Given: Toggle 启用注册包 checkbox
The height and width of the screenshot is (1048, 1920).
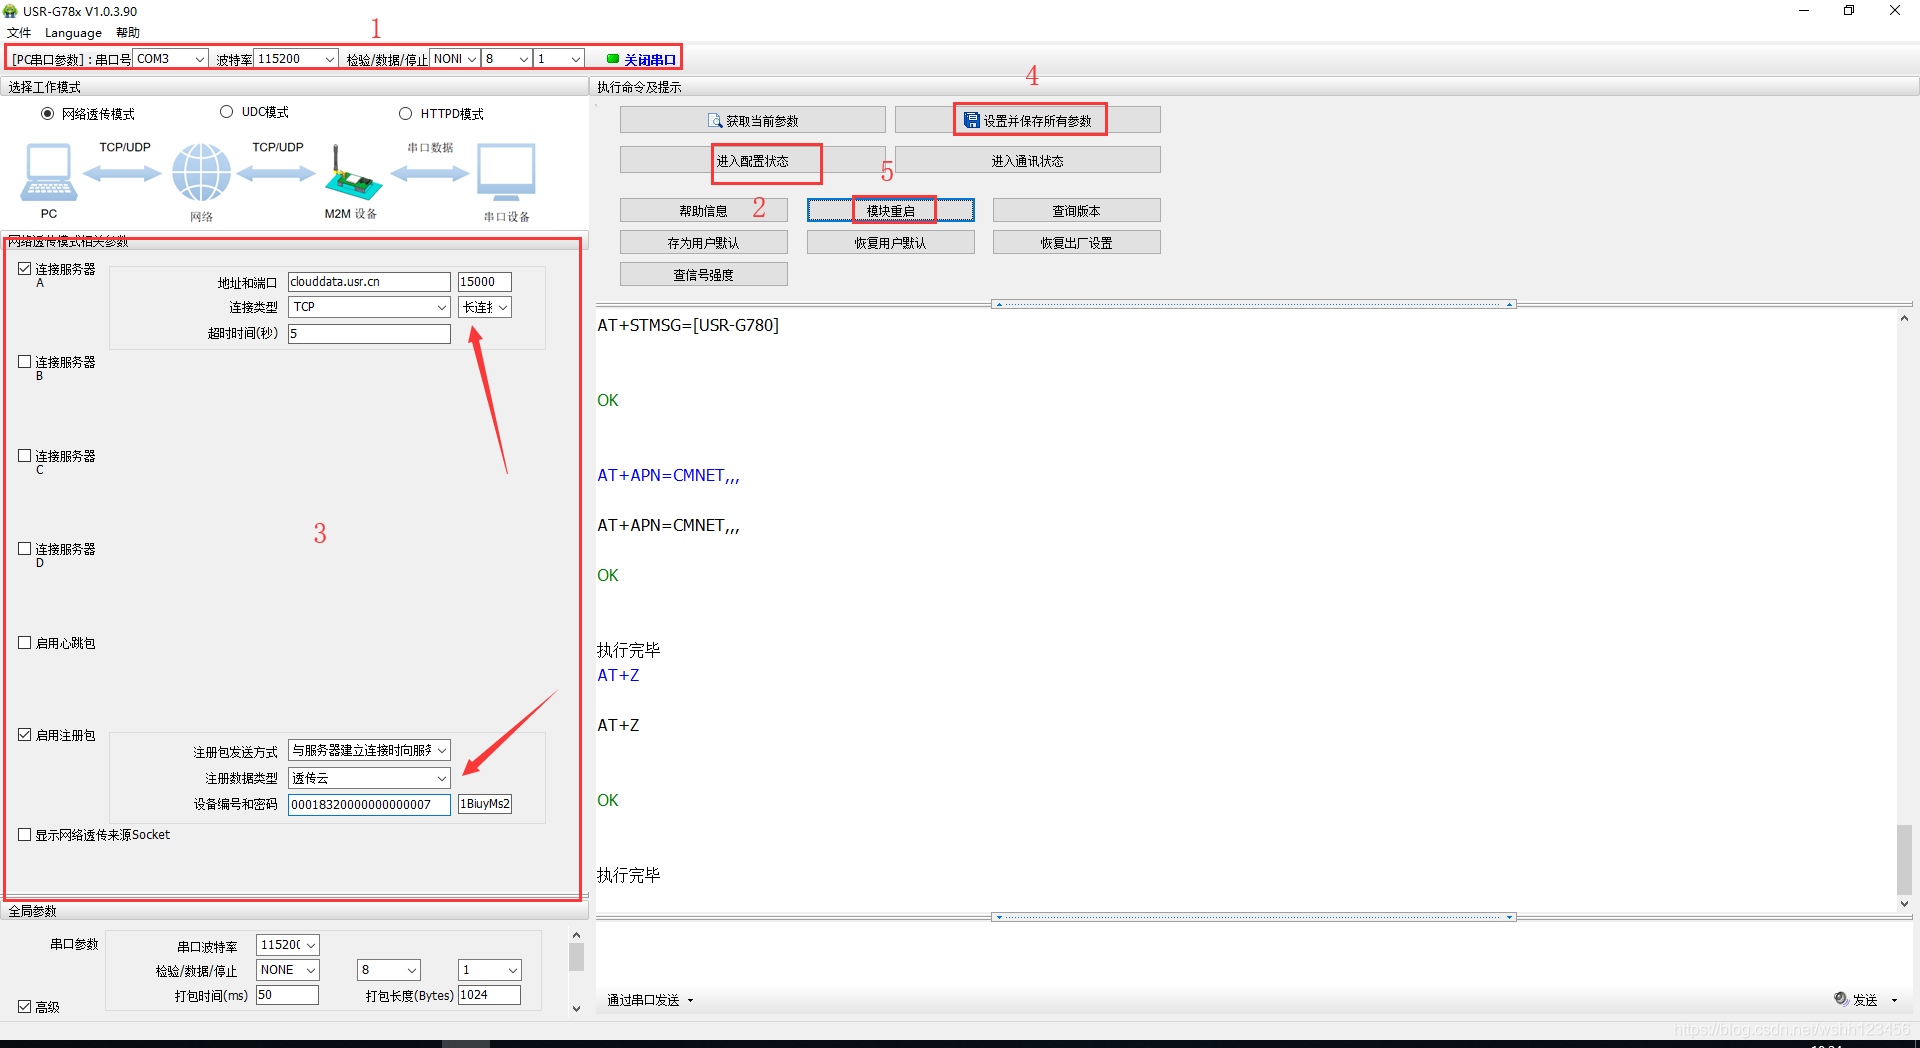Looking at the screenshot, I should (25, 734).
